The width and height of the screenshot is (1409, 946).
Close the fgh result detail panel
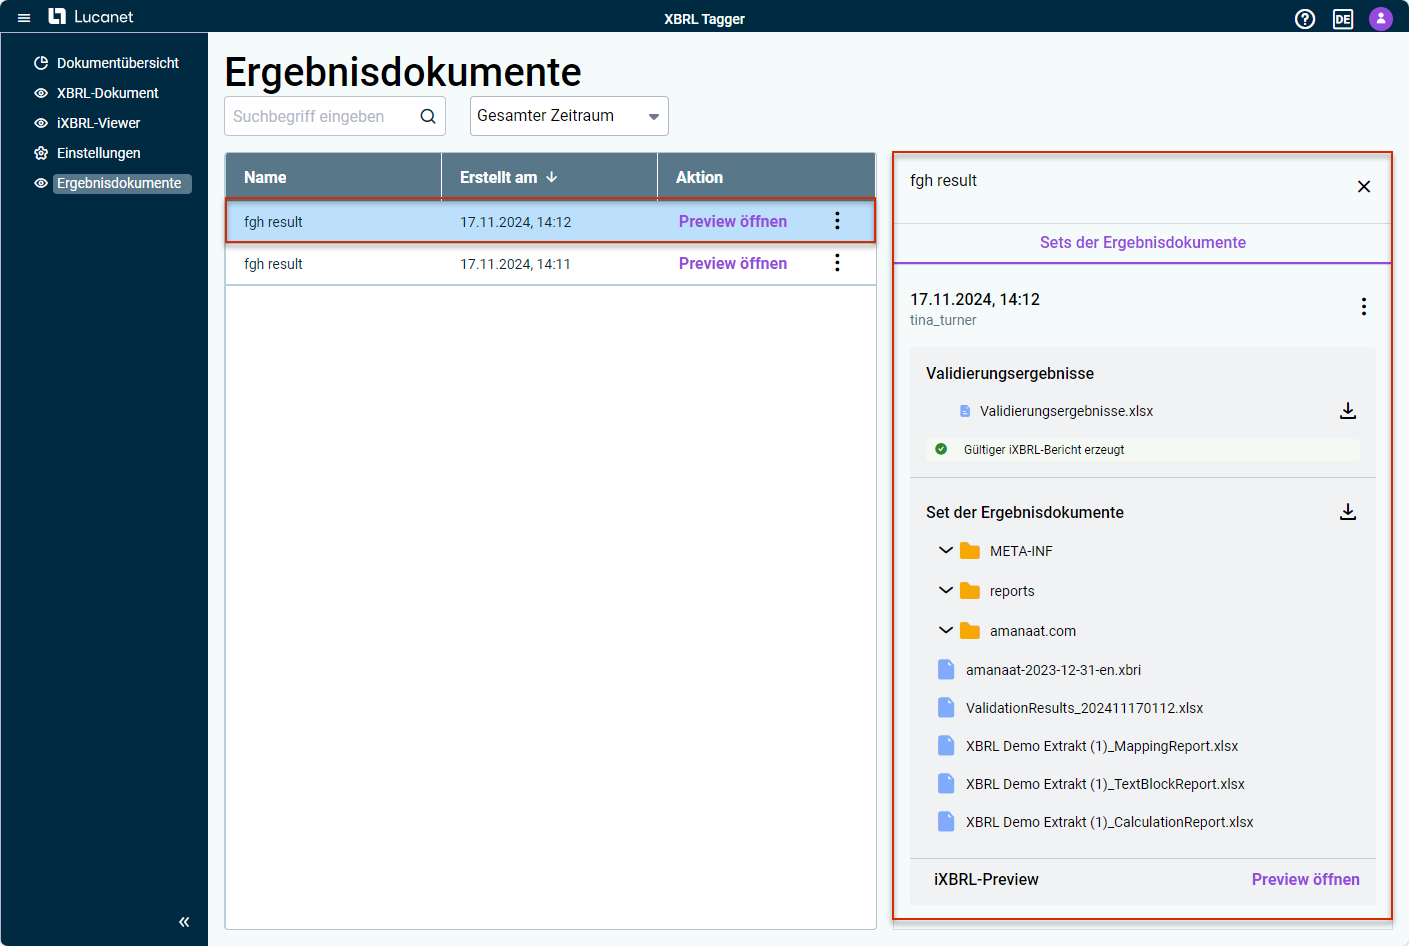[x=1364, y=187]
